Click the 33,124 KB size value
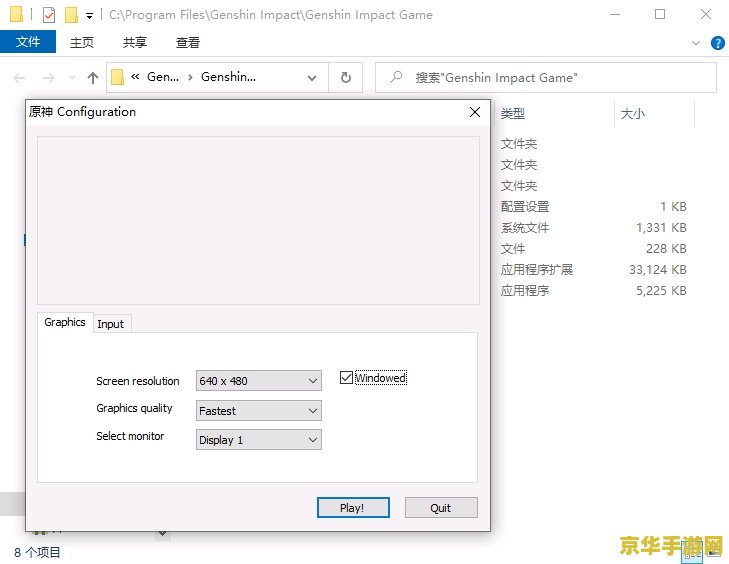This screenshot has height=564, width=729. (657, 270)
